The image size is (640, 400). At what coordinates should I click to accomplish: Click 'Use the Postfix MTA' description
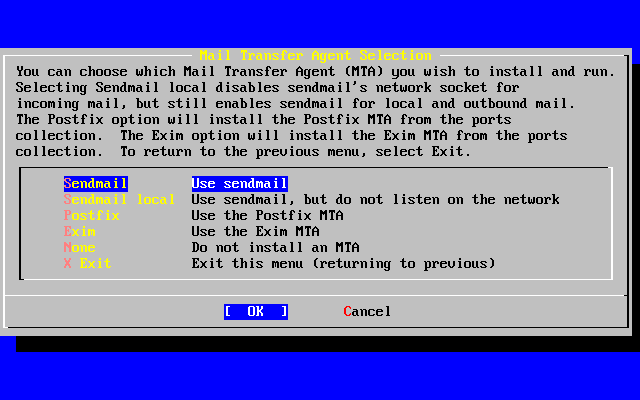point(267,216)
